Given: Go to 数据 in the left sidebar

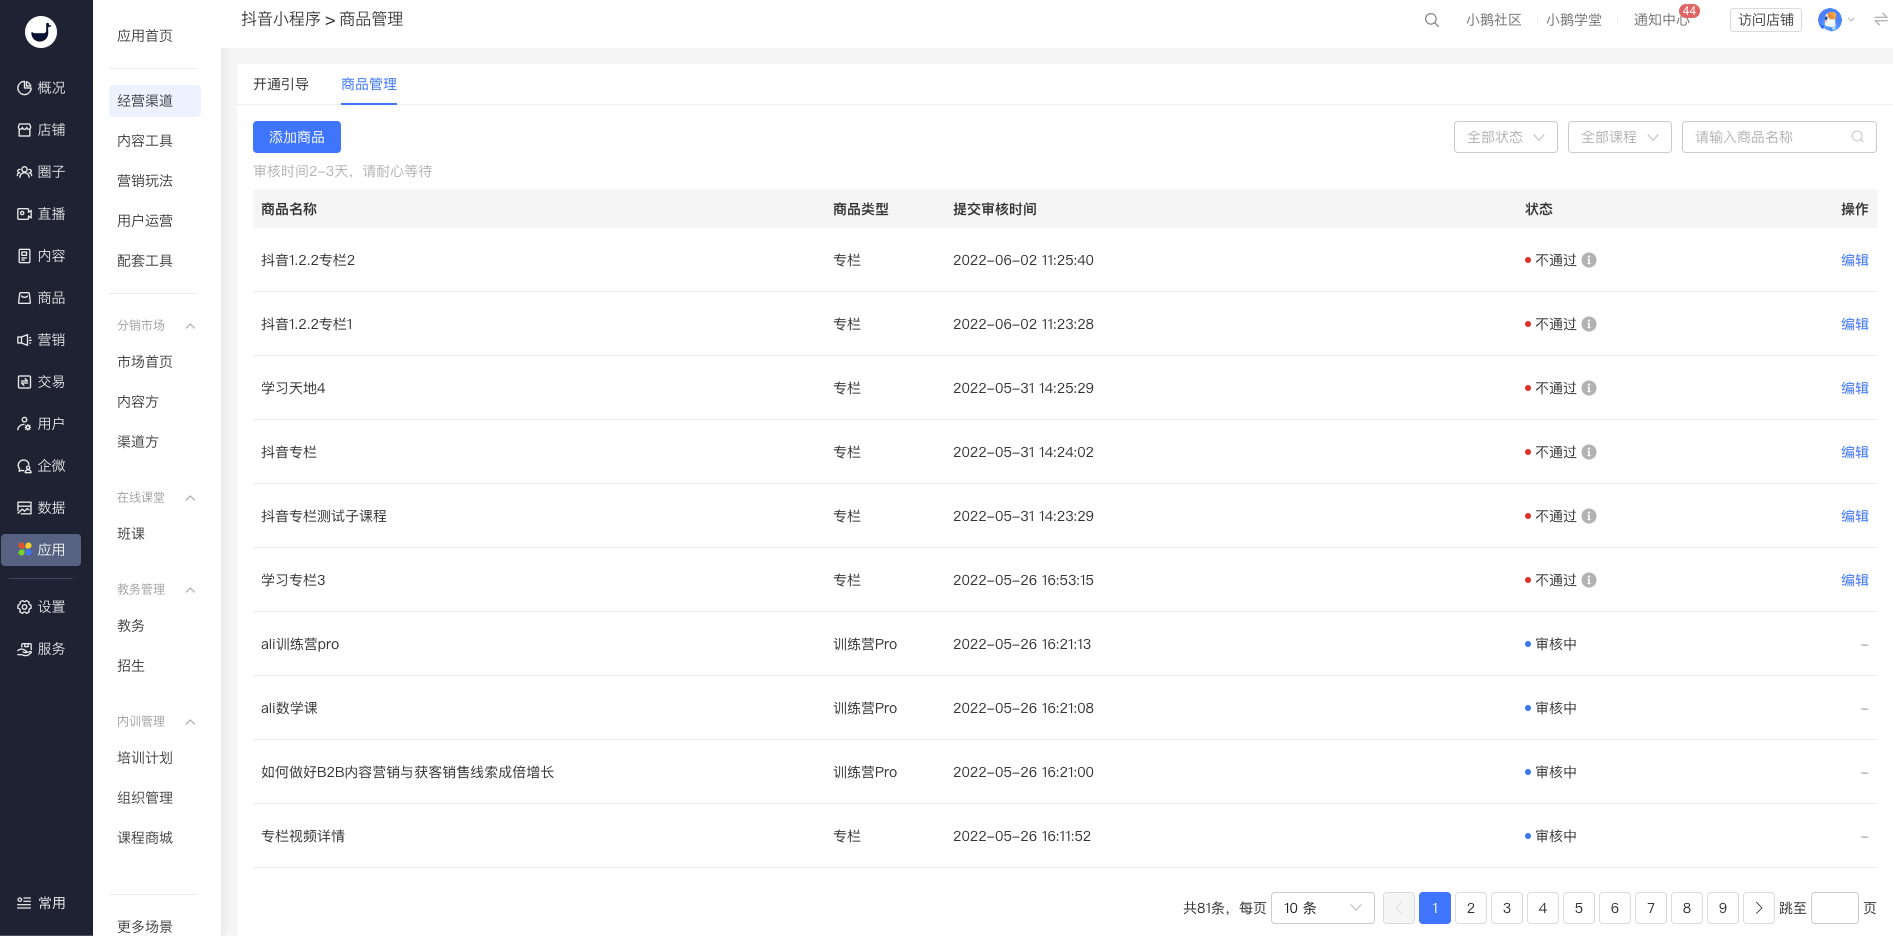Looking at the screenshot, I should [x=41, y=508].
